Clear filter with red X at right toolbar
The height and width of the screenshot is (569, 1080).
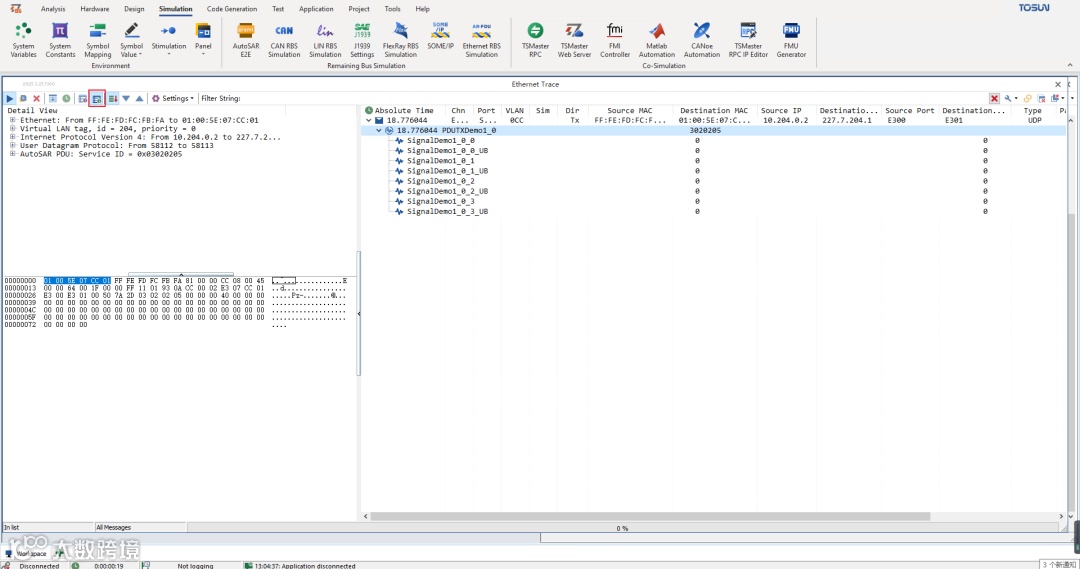tap(994, 99)
